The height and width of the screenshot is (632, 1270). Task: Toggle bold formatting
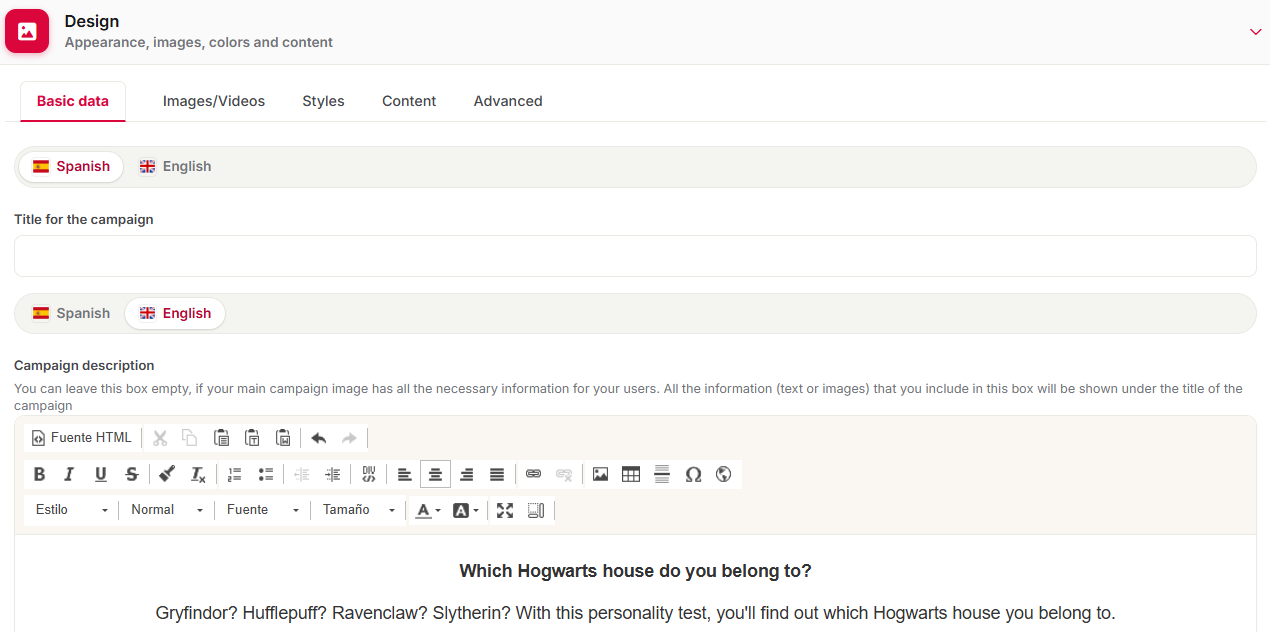point(39,474)
